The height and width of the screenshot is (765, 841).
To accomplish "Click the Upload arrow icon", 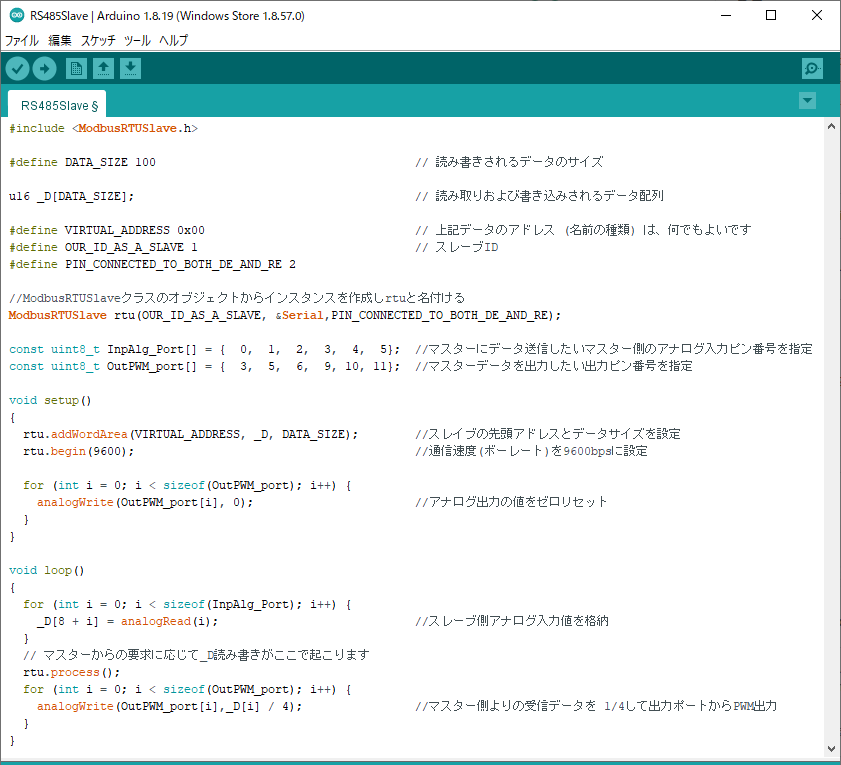I will (x=45, y=68).
